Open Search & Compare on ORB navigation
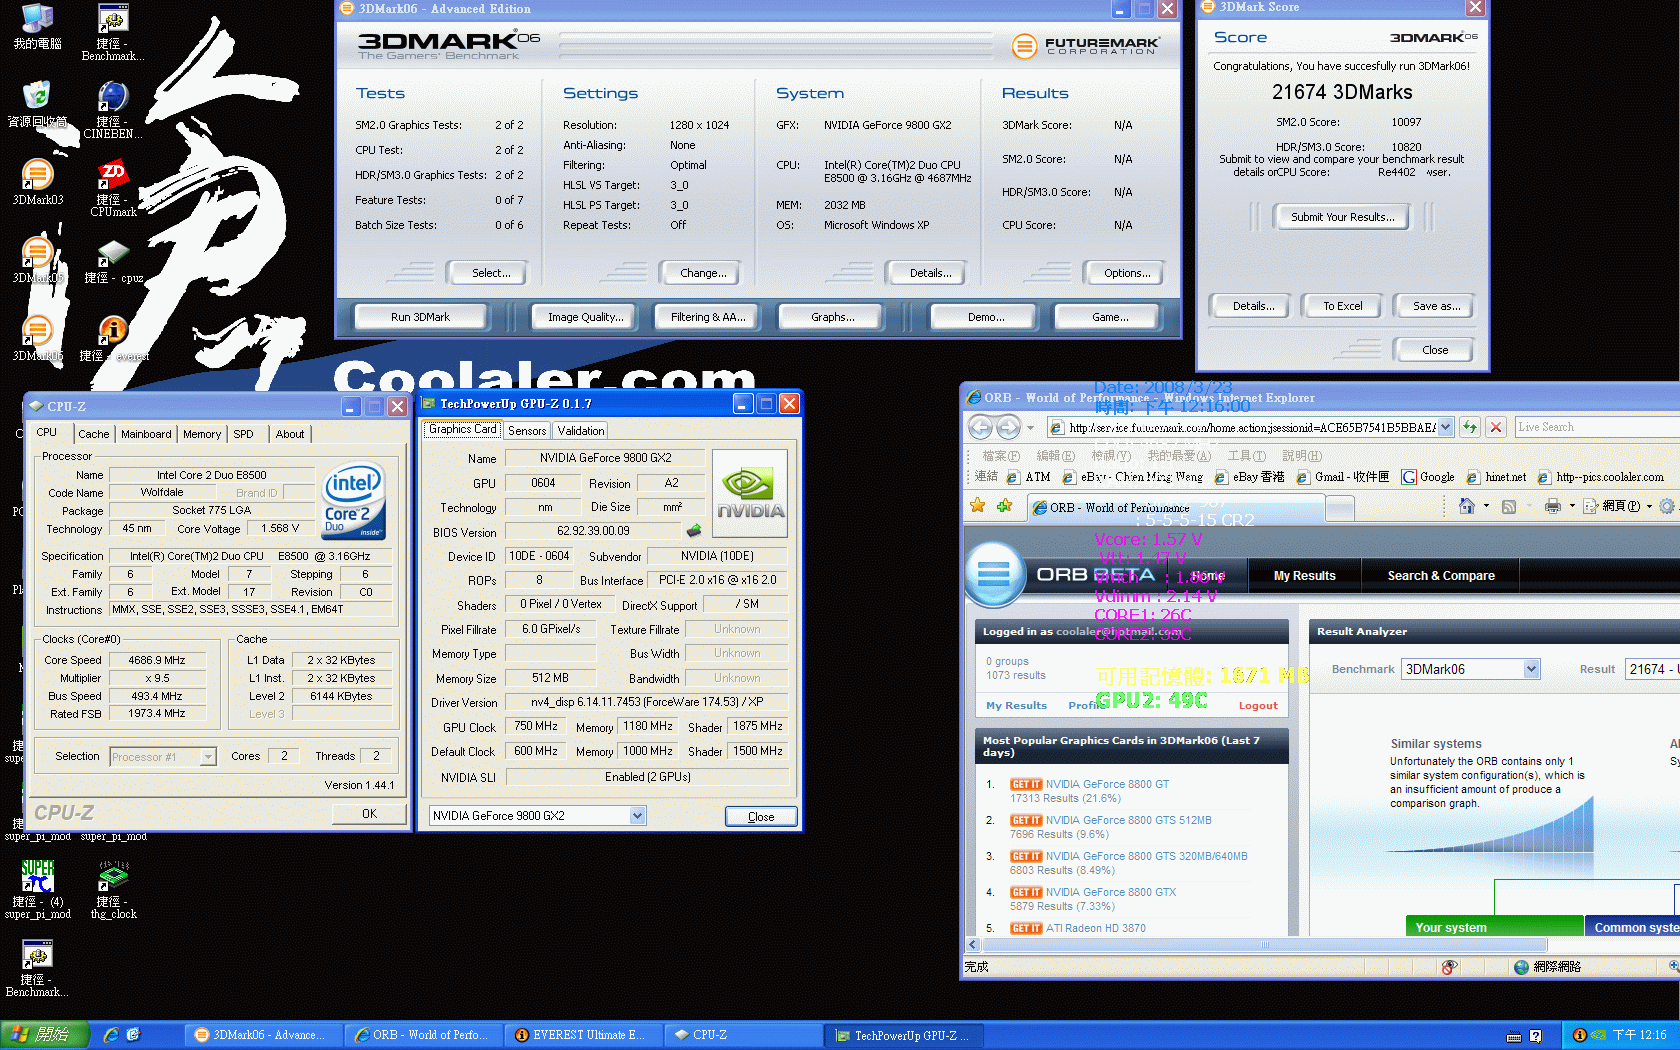1680x1050 pixels. (x=1441, y=576)
